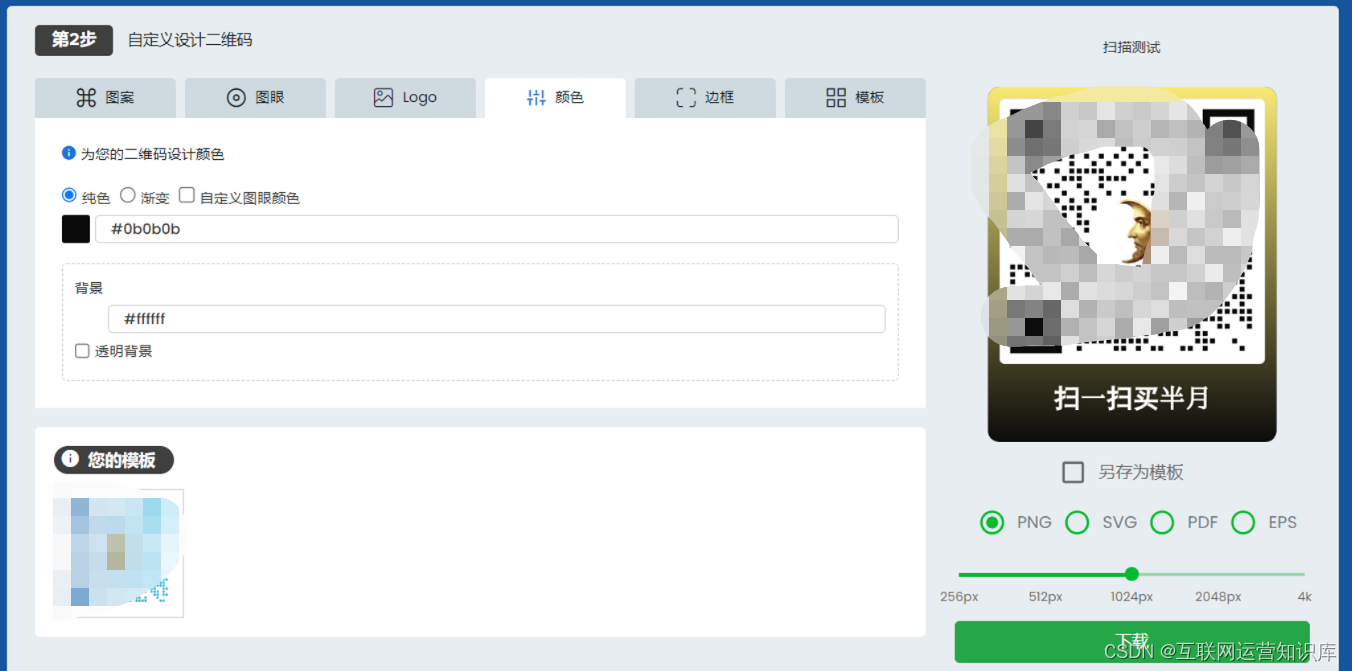The image size is (1352, 671).
Task: Click the 下载 download button
Action: (1132, 642)
